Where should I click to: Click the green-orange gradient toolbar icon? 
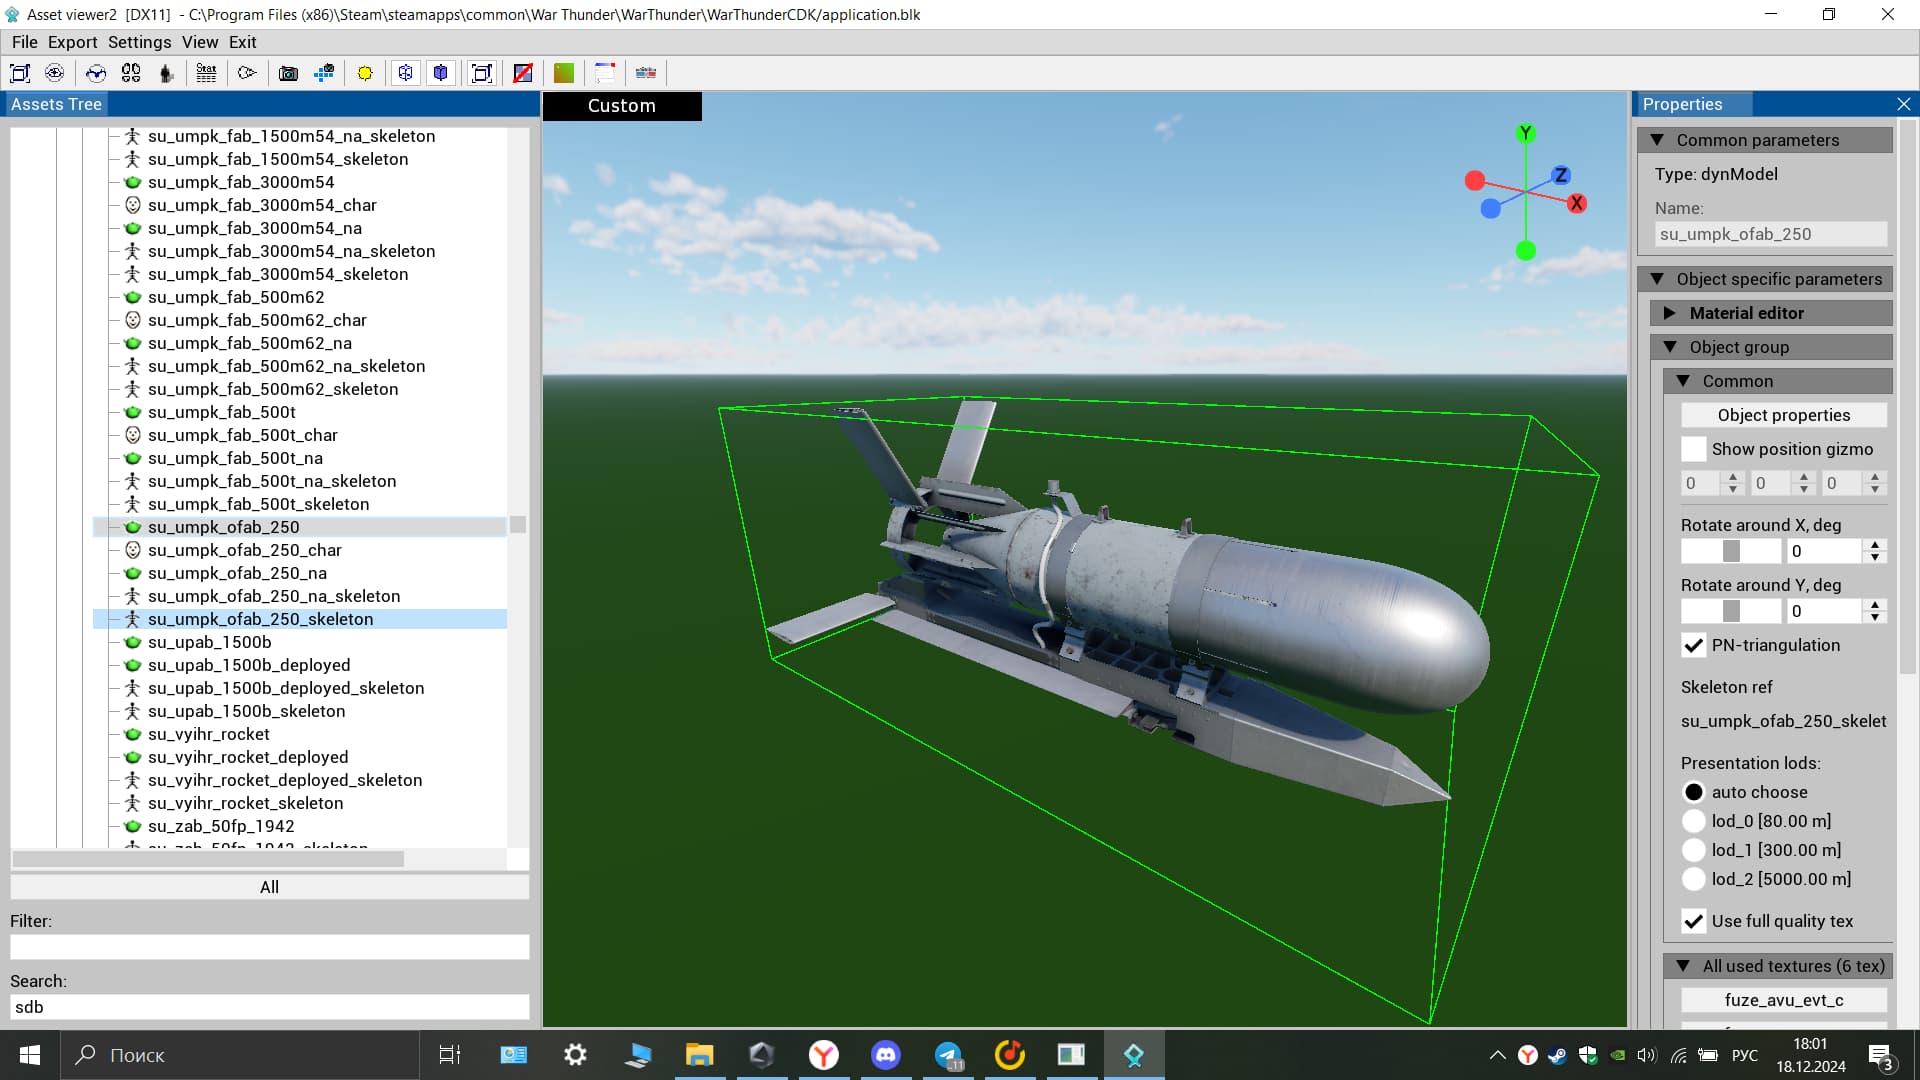[x=564, y=73]
